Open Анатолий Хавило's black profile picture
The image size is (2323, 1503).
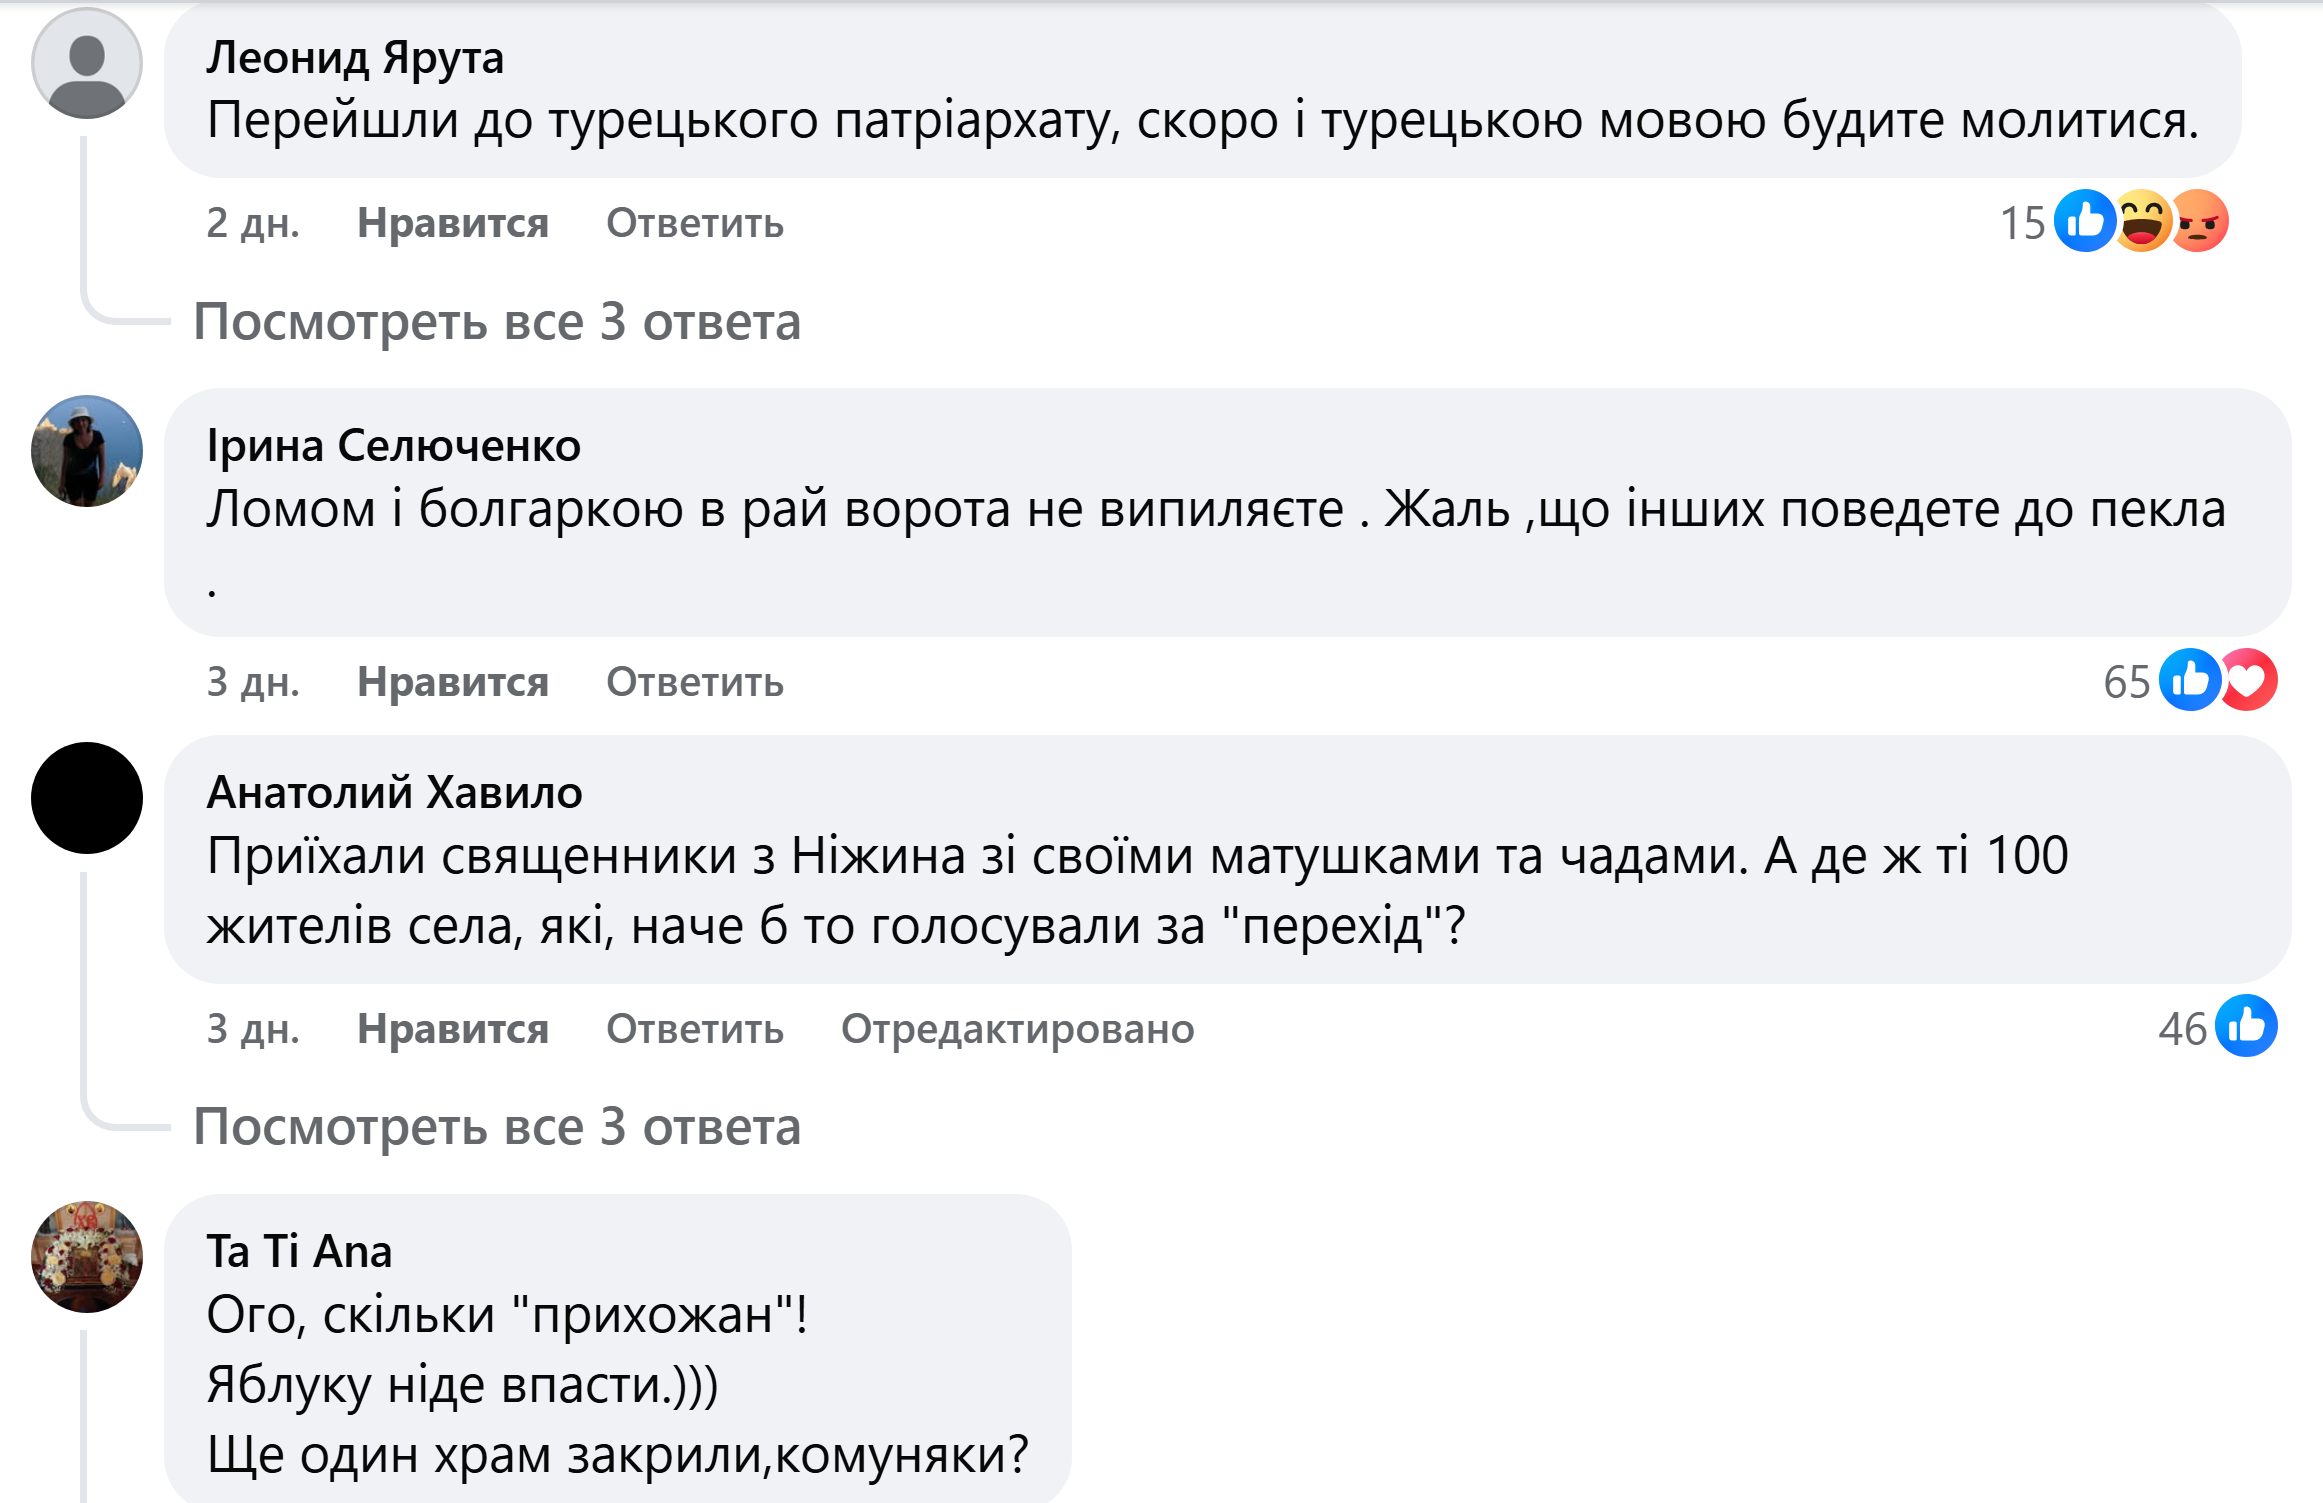pos(87,798)
